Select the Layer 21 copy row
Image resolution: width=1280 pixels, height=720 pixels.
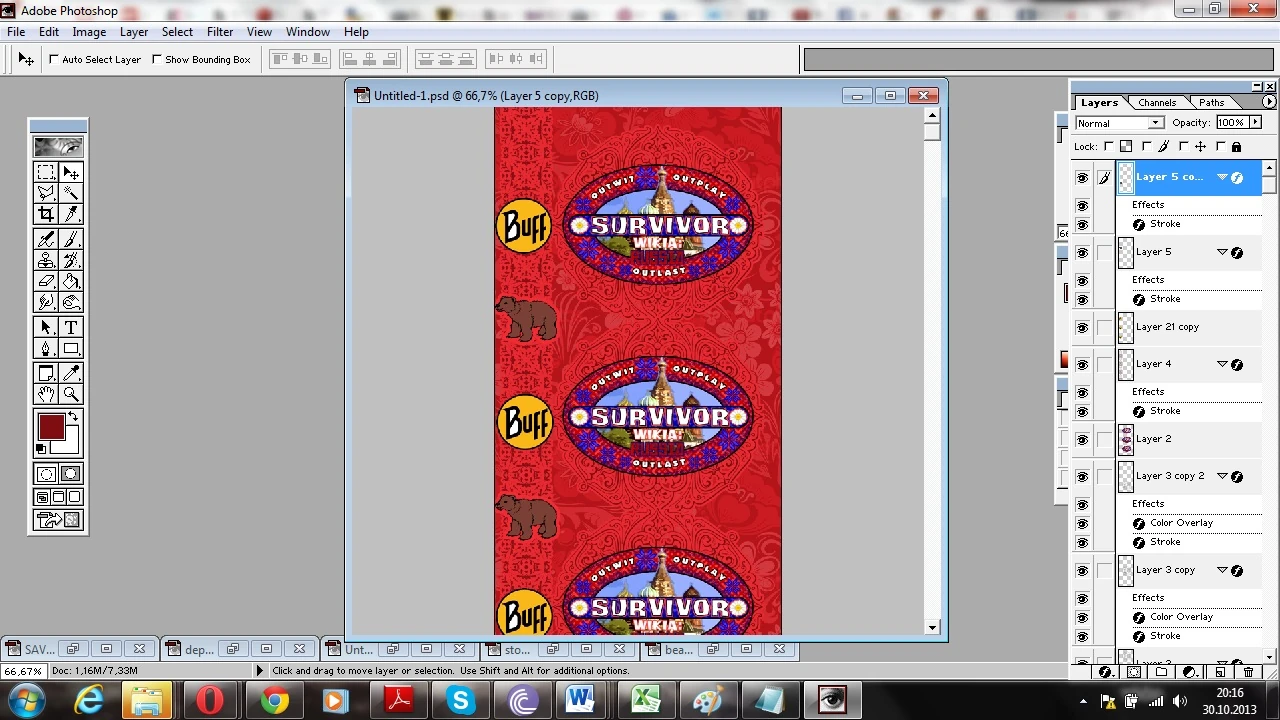click(x=1188, y=327)
